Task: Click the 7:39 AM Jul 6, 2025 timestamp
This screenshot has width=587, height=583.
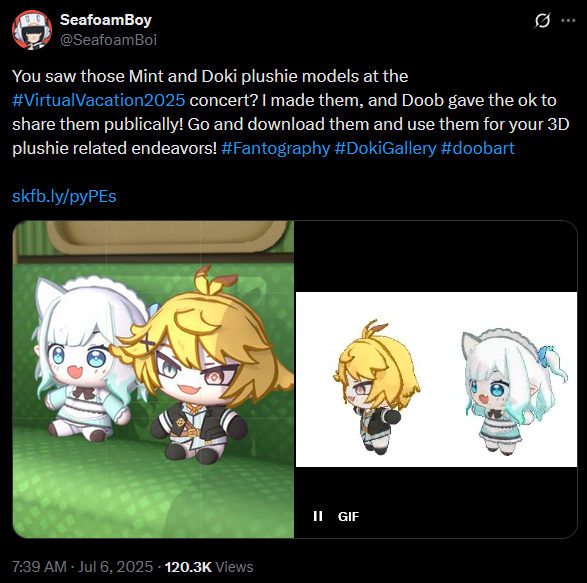Action: pos(82,567)
